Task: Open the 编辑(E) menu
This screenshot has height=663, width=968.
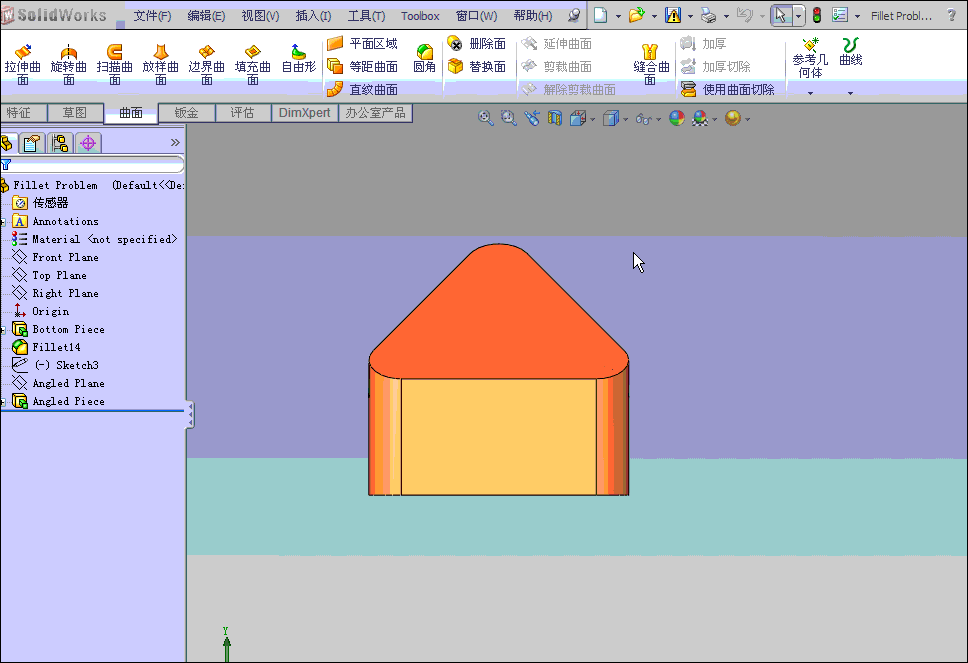Action: point(206,16)
